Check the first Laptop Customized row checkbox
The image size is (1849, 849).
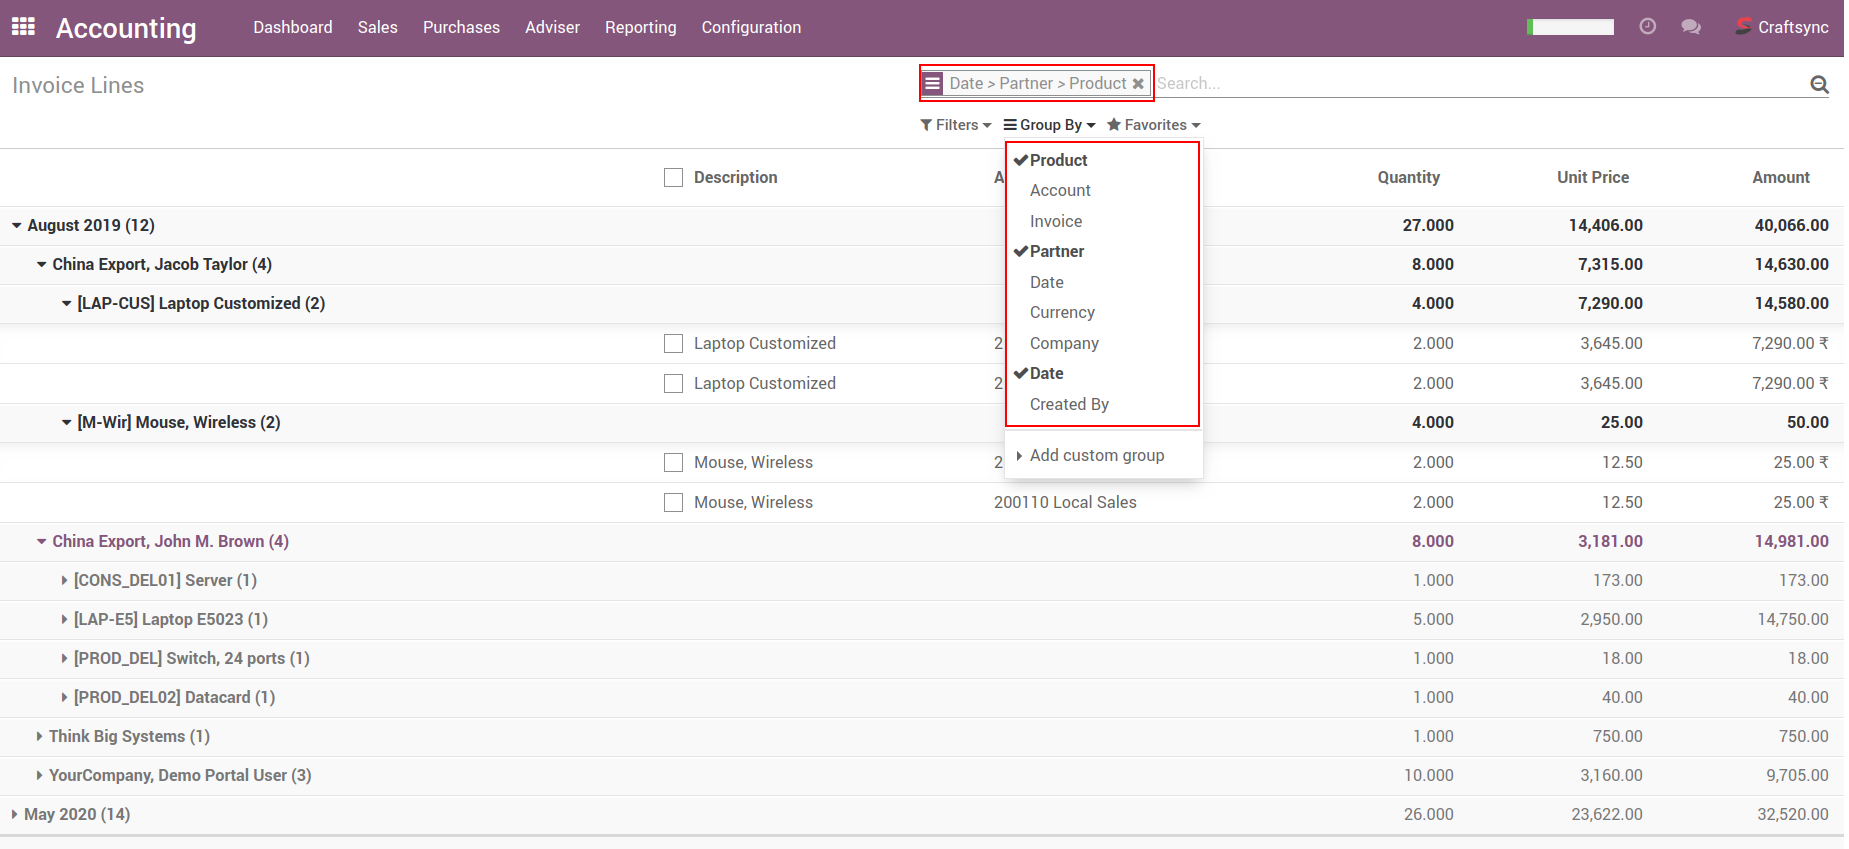tap(673, 344)
